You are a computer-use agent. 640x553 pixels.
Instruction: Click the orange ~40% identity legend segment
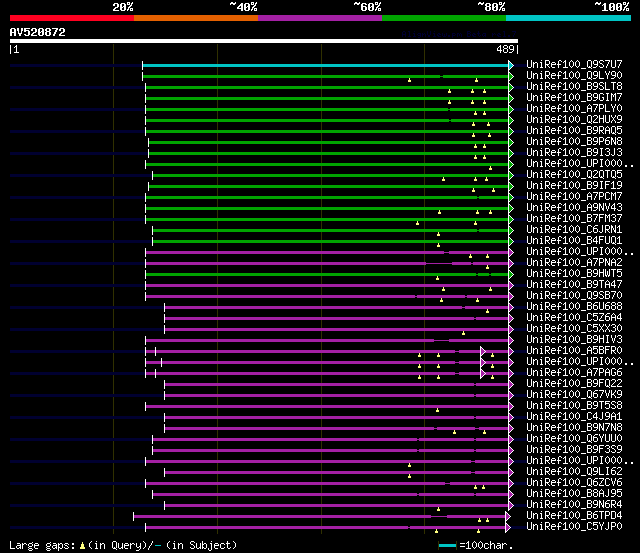[x=196, y=18]
